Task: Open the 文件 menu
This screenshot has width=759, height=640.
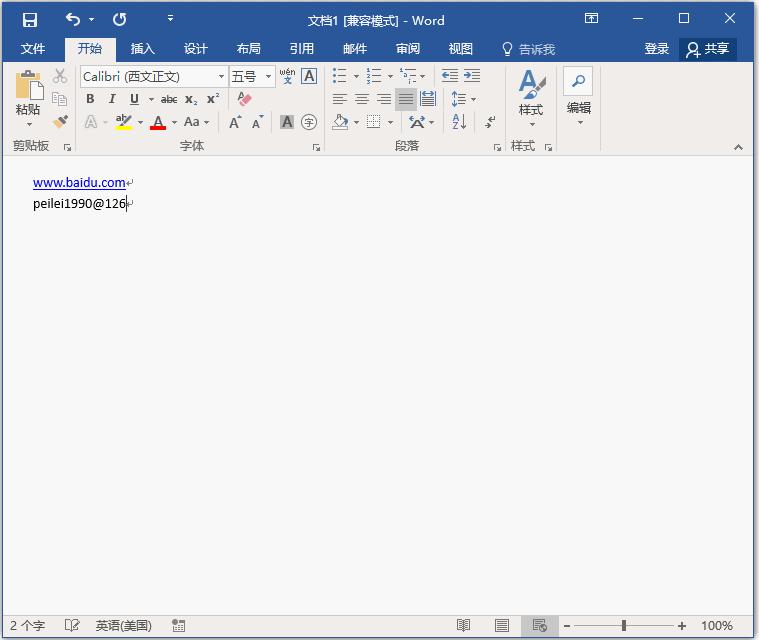Action: point(33,49)
